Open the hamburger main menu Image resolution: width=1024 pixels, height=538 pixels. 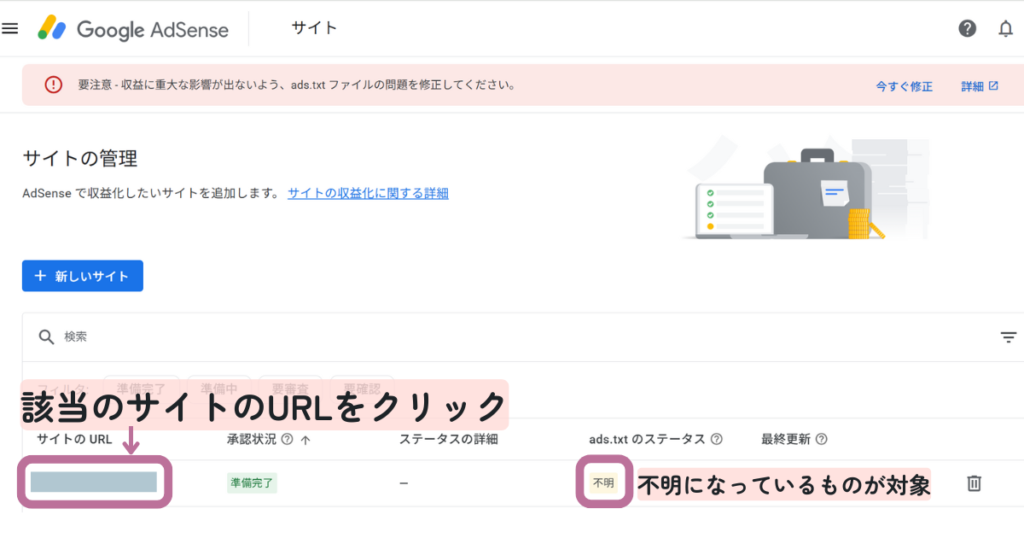[x=10, y=29]
